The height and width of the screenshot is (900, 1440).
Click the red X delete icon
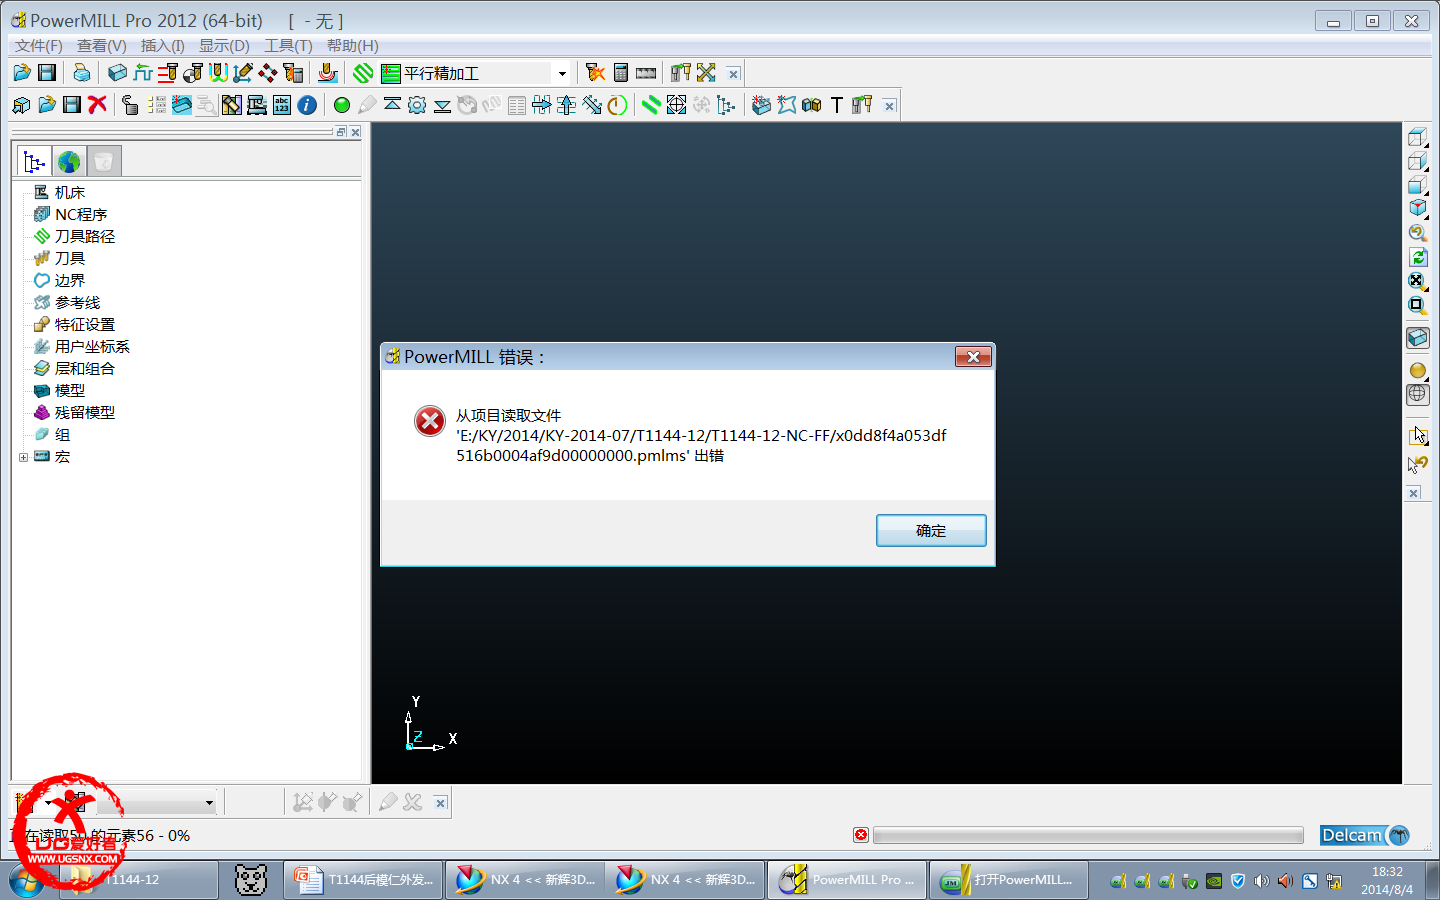pos(97,105)
